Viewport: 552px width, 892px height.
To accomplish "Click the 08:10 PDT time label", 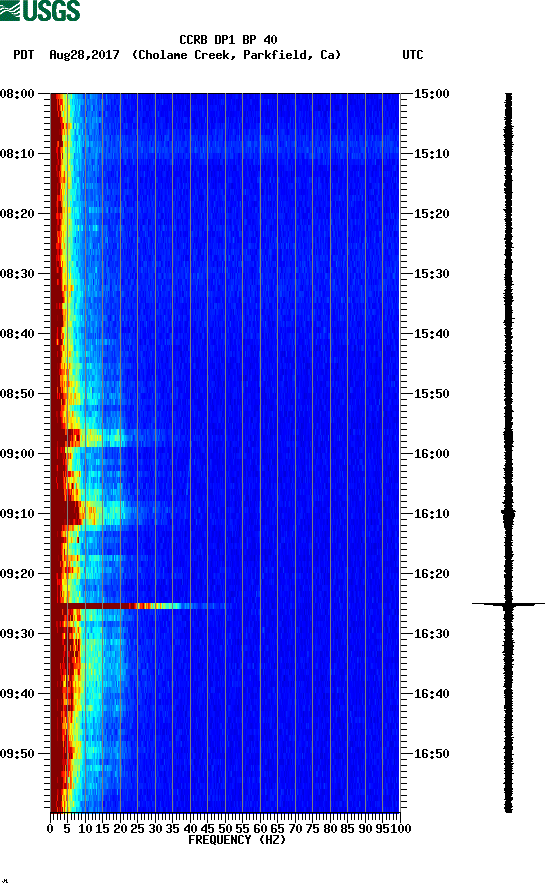I will pyautogui.click(x=18, y=154).
